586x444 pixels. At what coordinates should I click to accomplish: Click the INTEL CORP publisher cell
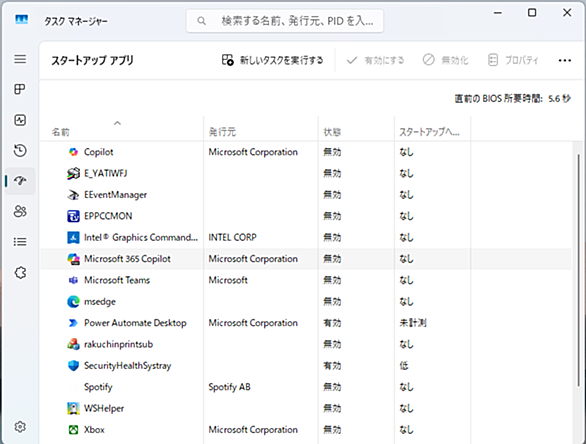(x=232, y=237)
